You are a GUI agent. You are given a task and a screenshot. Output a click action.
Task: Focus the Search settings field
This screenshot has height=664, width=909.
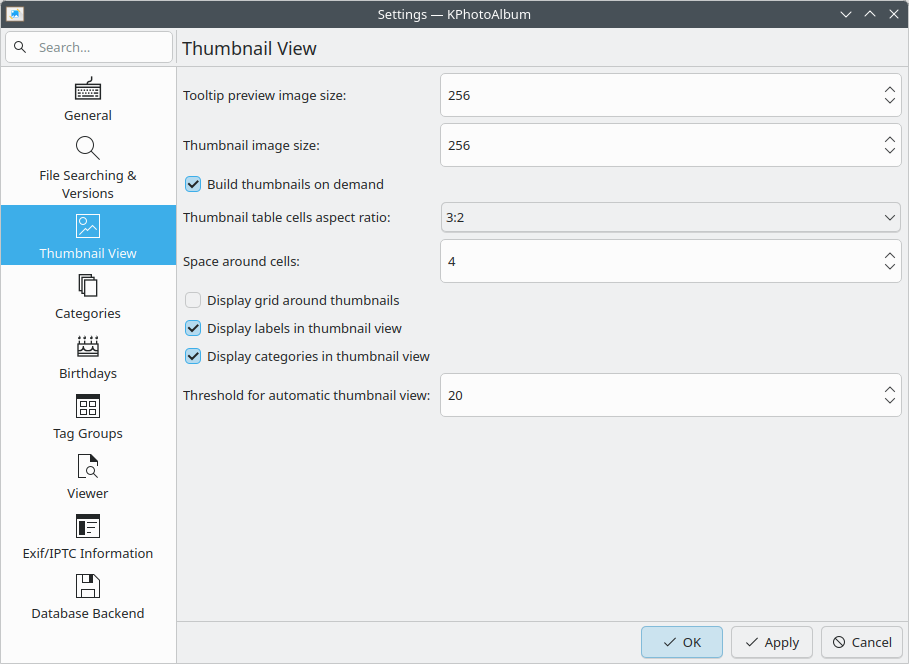pyautogui.click(x=89, y=47)
